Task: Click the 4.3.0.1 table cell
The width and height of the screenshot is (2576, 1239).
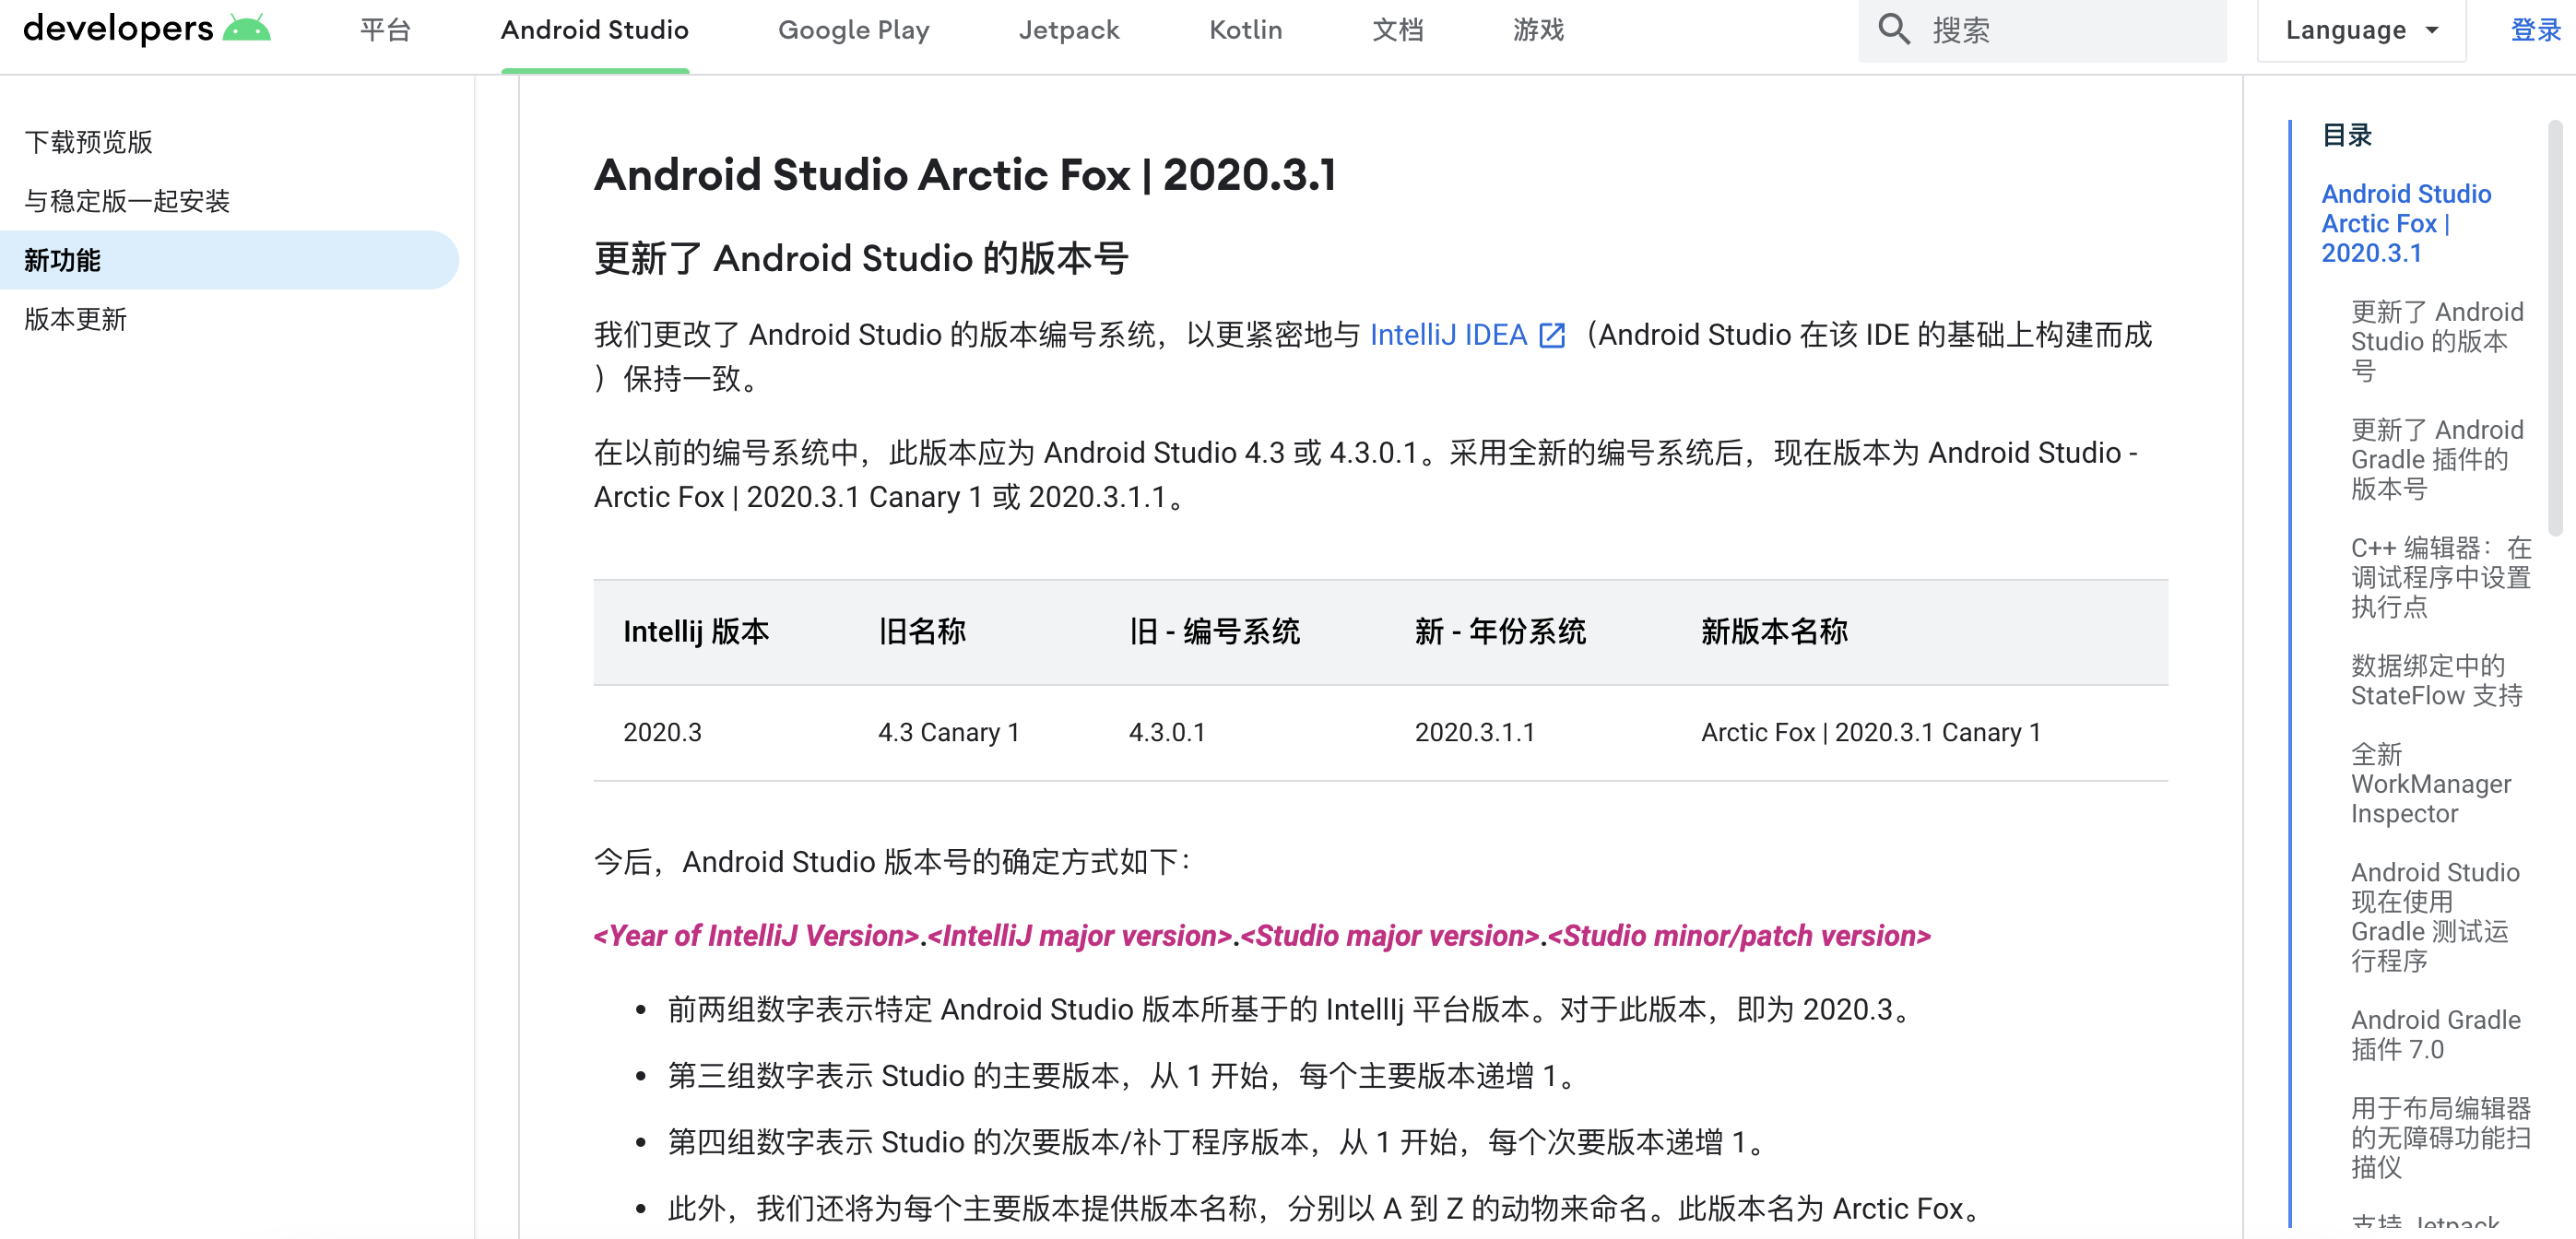Action: coord(1167,733)
